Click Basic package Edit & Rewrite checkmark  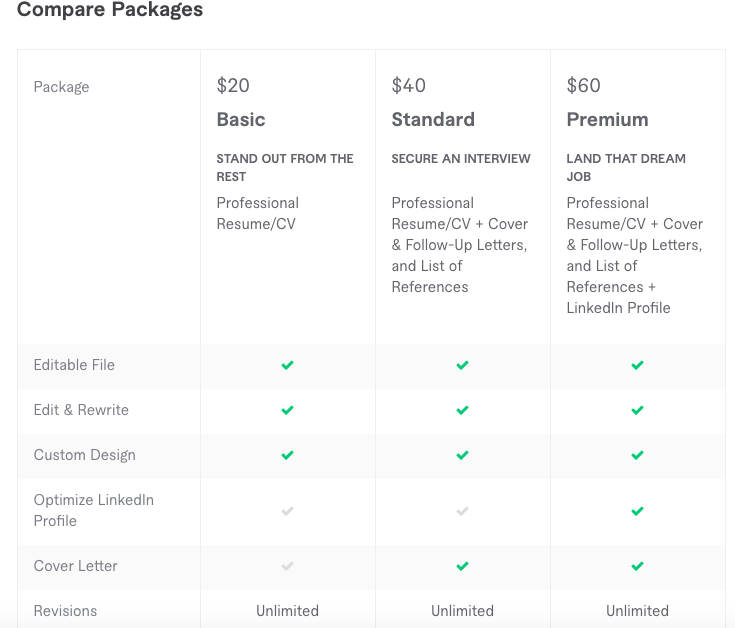(287, 411)
